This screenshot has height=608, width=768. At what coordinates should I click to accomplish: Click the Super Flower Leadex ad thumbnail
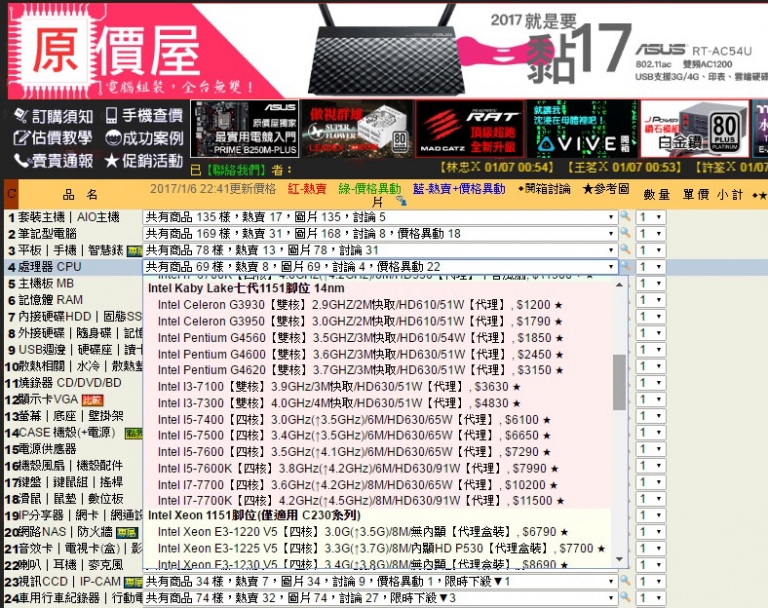pos(357,129)
